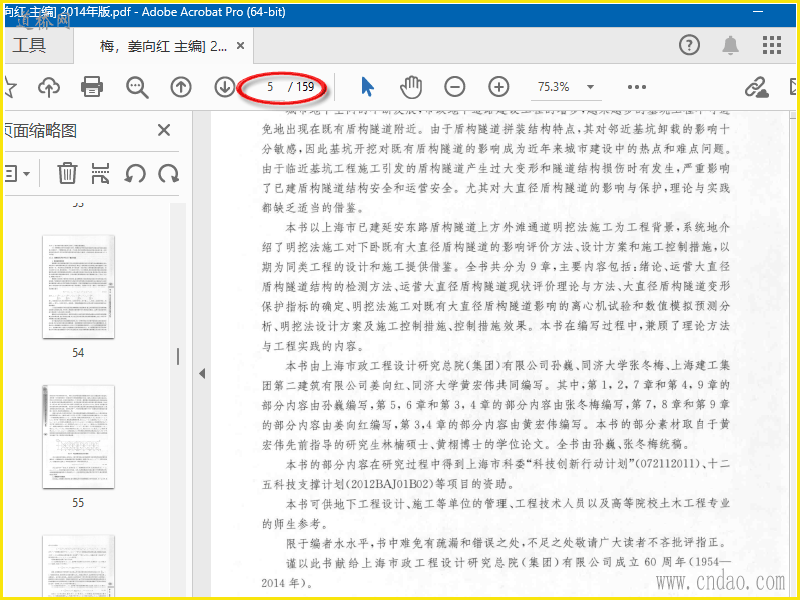Image resolution: width=800 pixels, height=600 pixels.
Task: Choose the hand pan tool
Action: coord(411,87)
